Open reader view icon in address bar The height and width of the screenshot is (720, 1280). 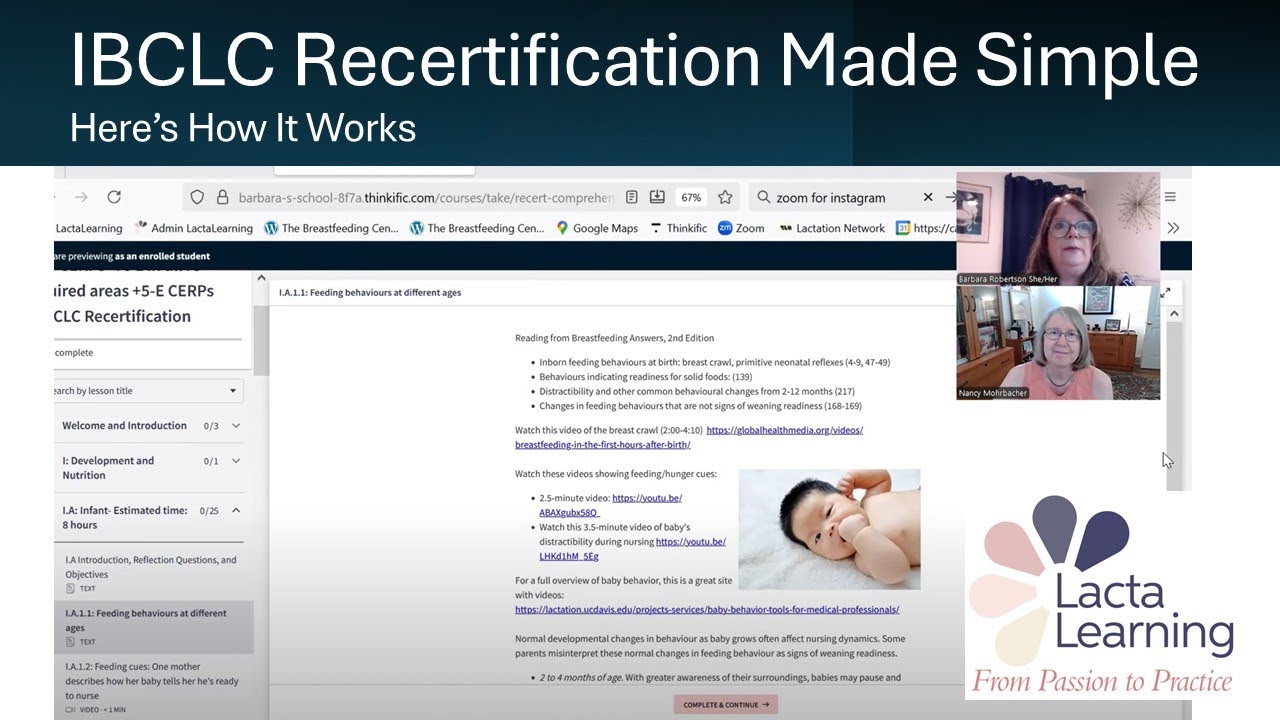632,197
